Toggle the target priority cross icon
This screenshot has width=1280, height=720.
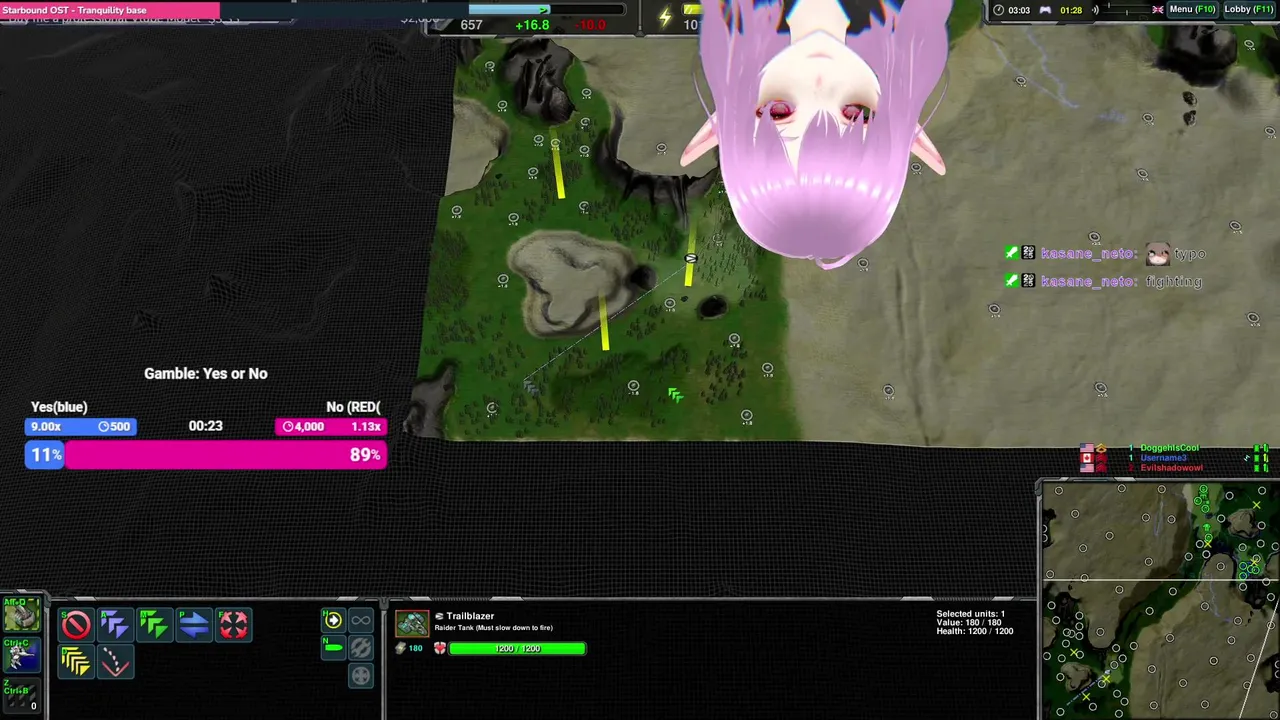click(x=361, y=675)
